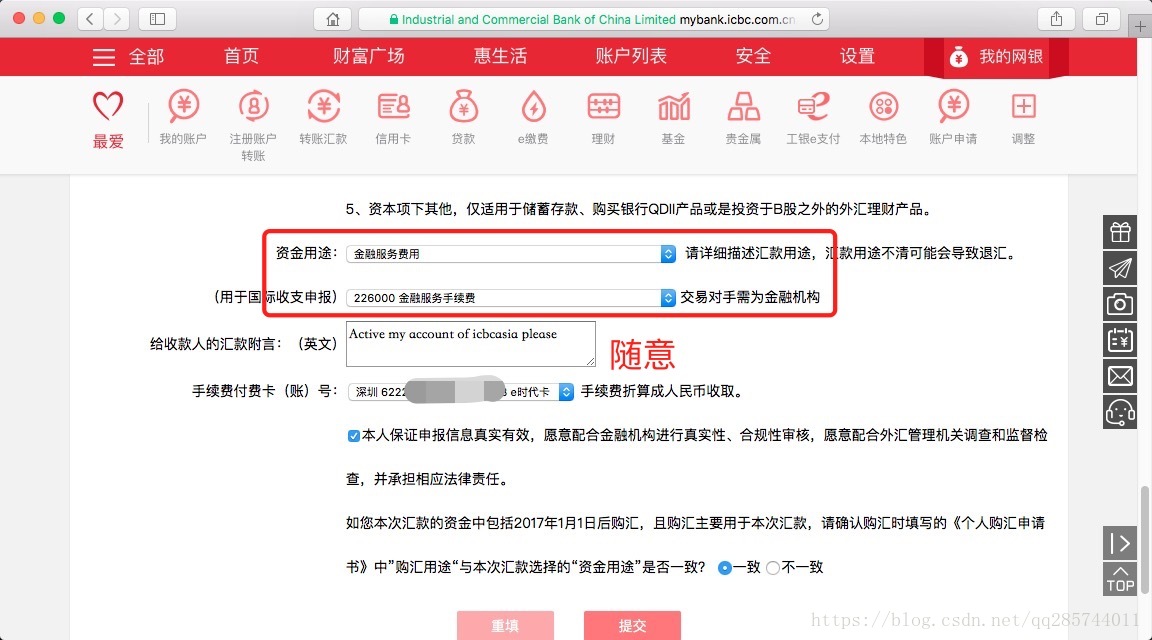Click the 调整 plus icon
This screenshot has width=1152, height=640.
click(x=1023, y=107)
